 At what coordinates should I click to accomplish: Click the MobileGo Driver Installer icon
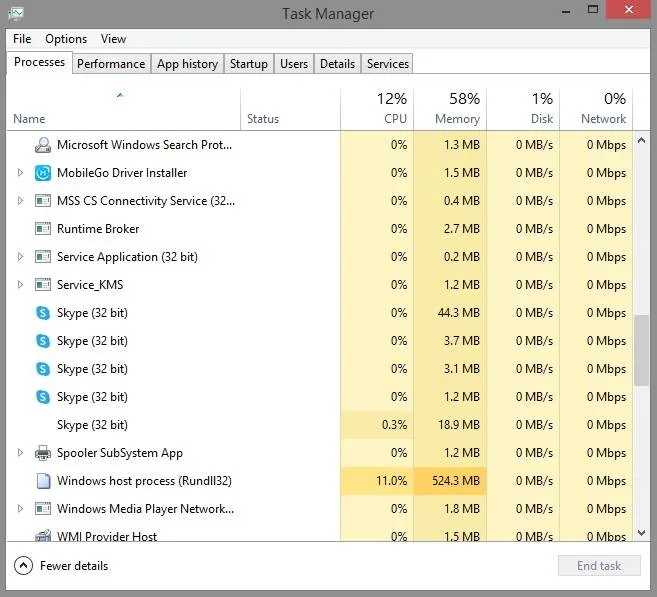point(43,173)
